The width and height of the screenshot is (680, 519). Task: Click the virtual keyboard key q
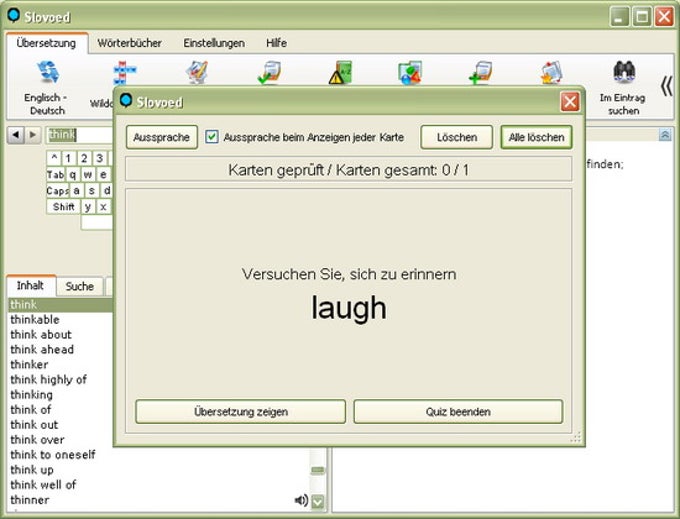[x=72, y=174]
